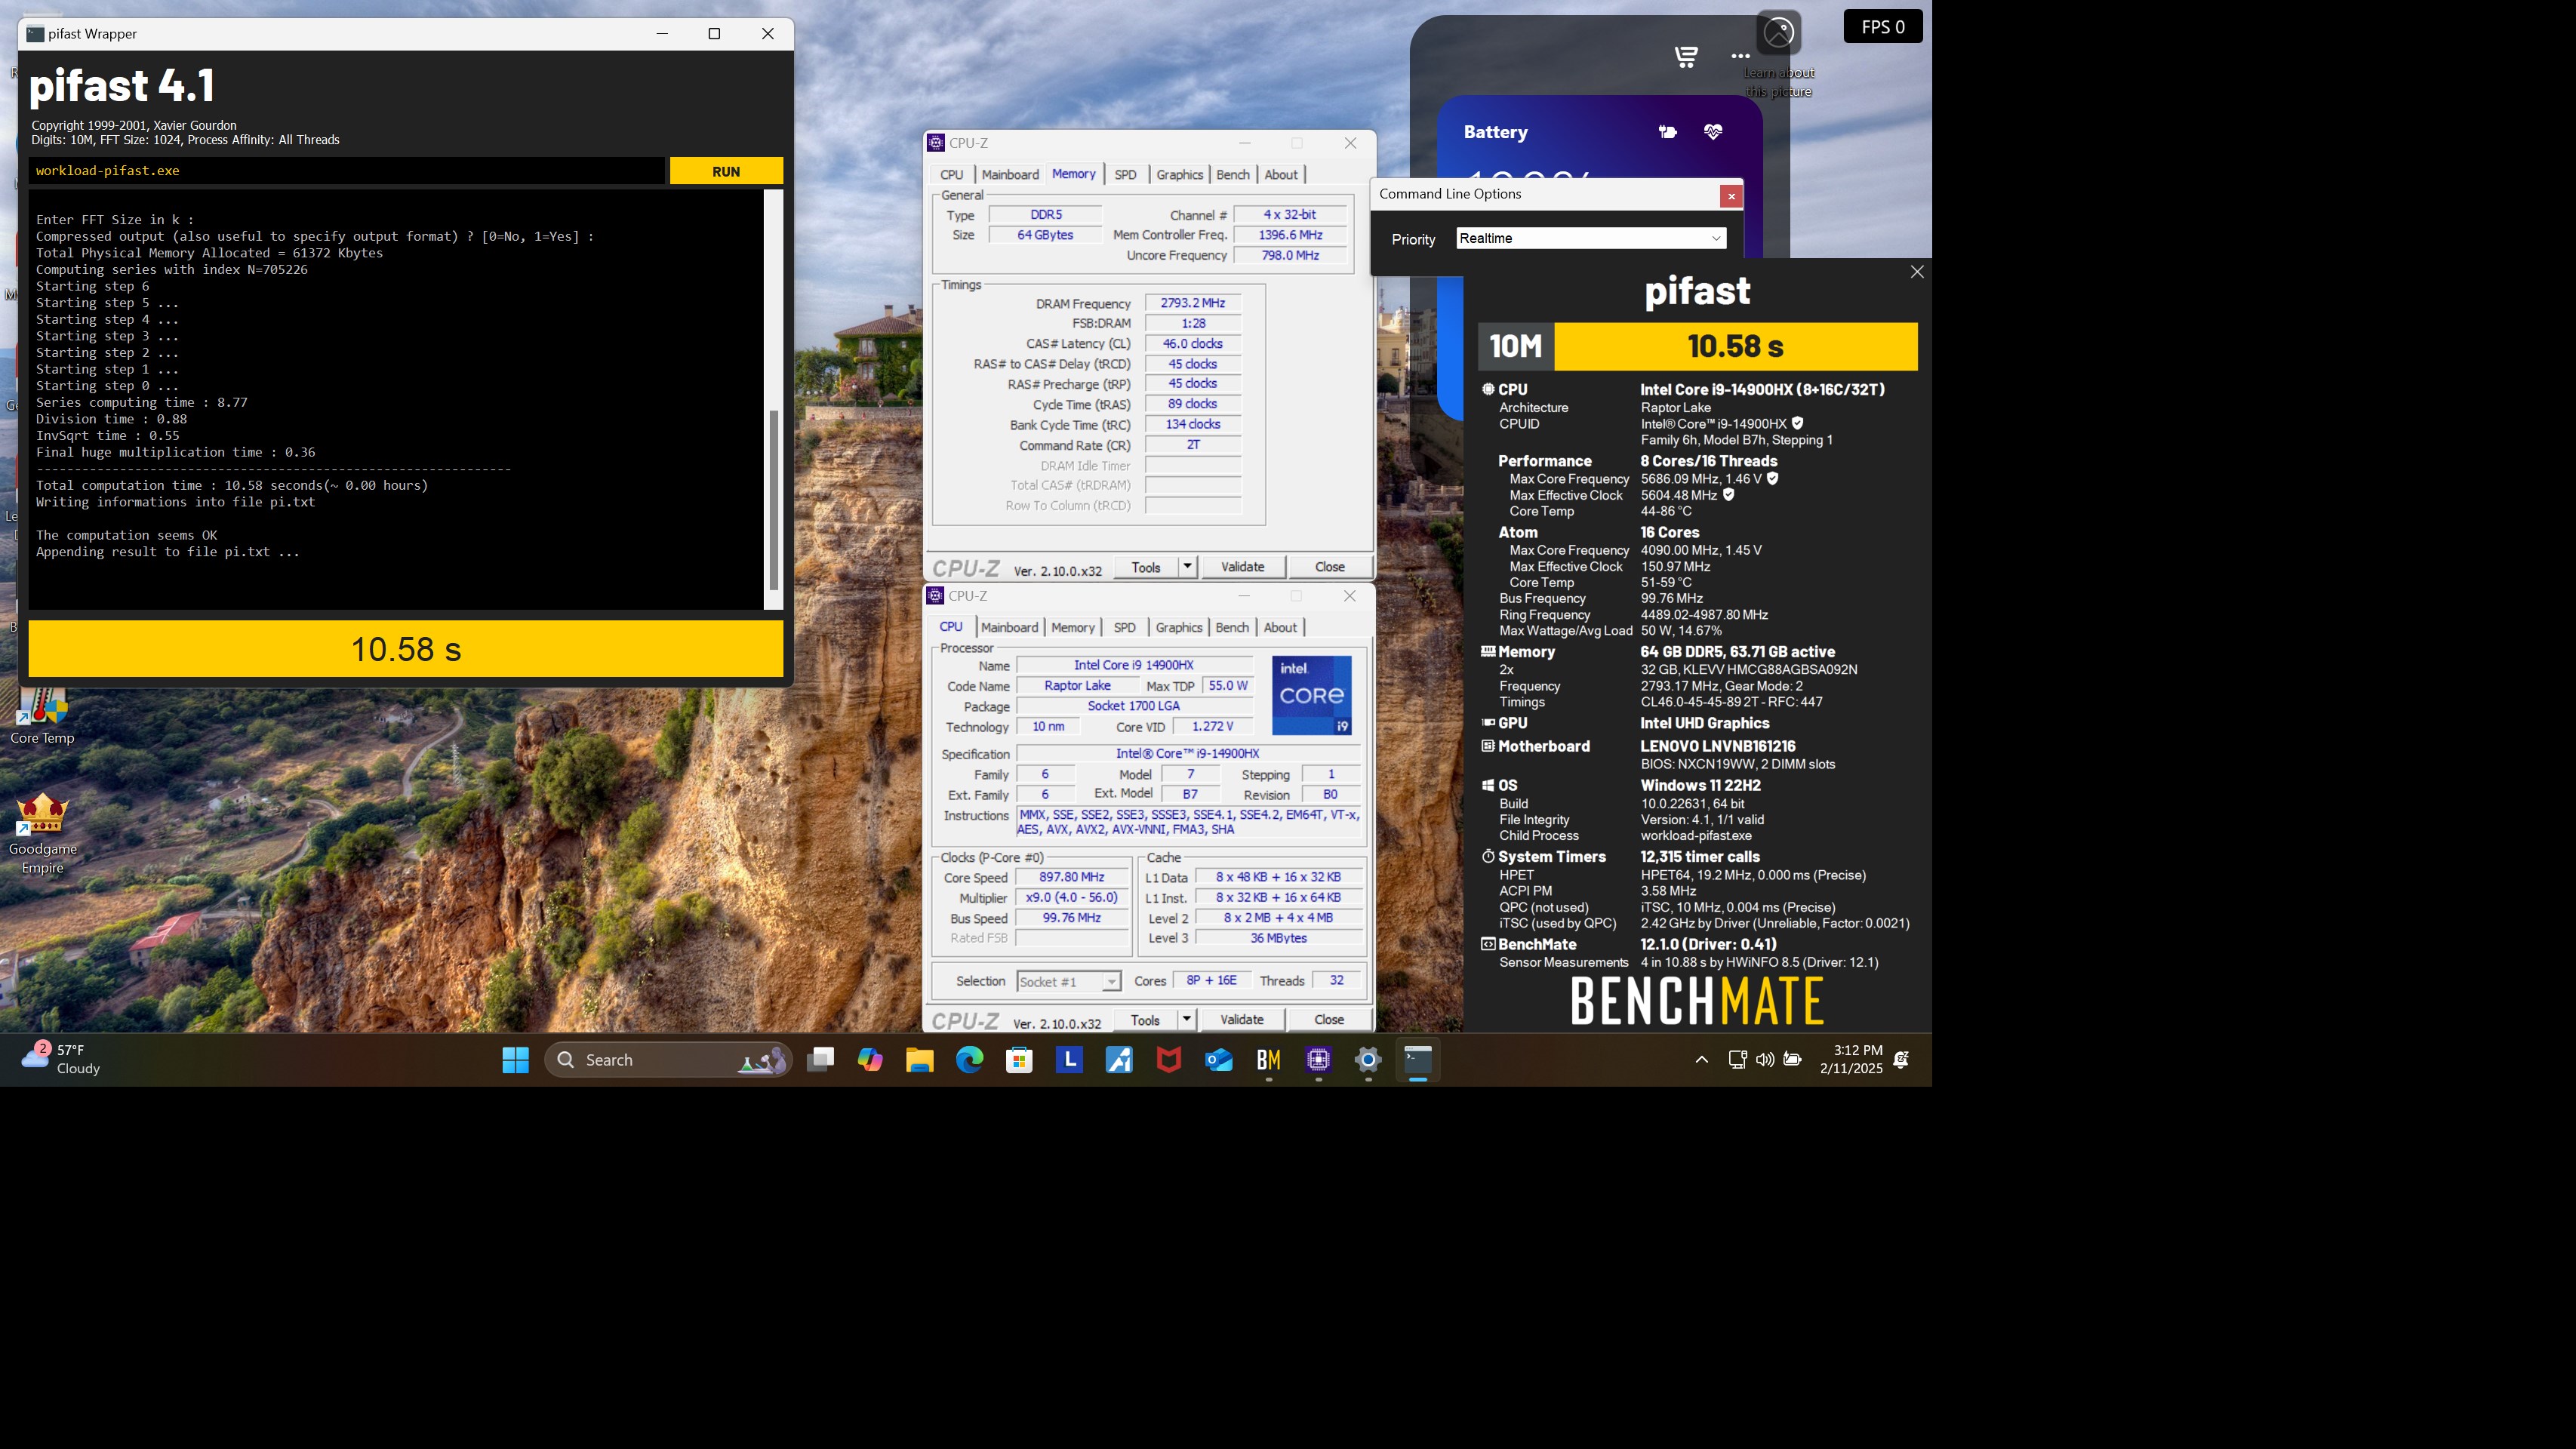2576x1449 pixels.
Task: Click the taskbar Search box
Action: coord(668,1060)
